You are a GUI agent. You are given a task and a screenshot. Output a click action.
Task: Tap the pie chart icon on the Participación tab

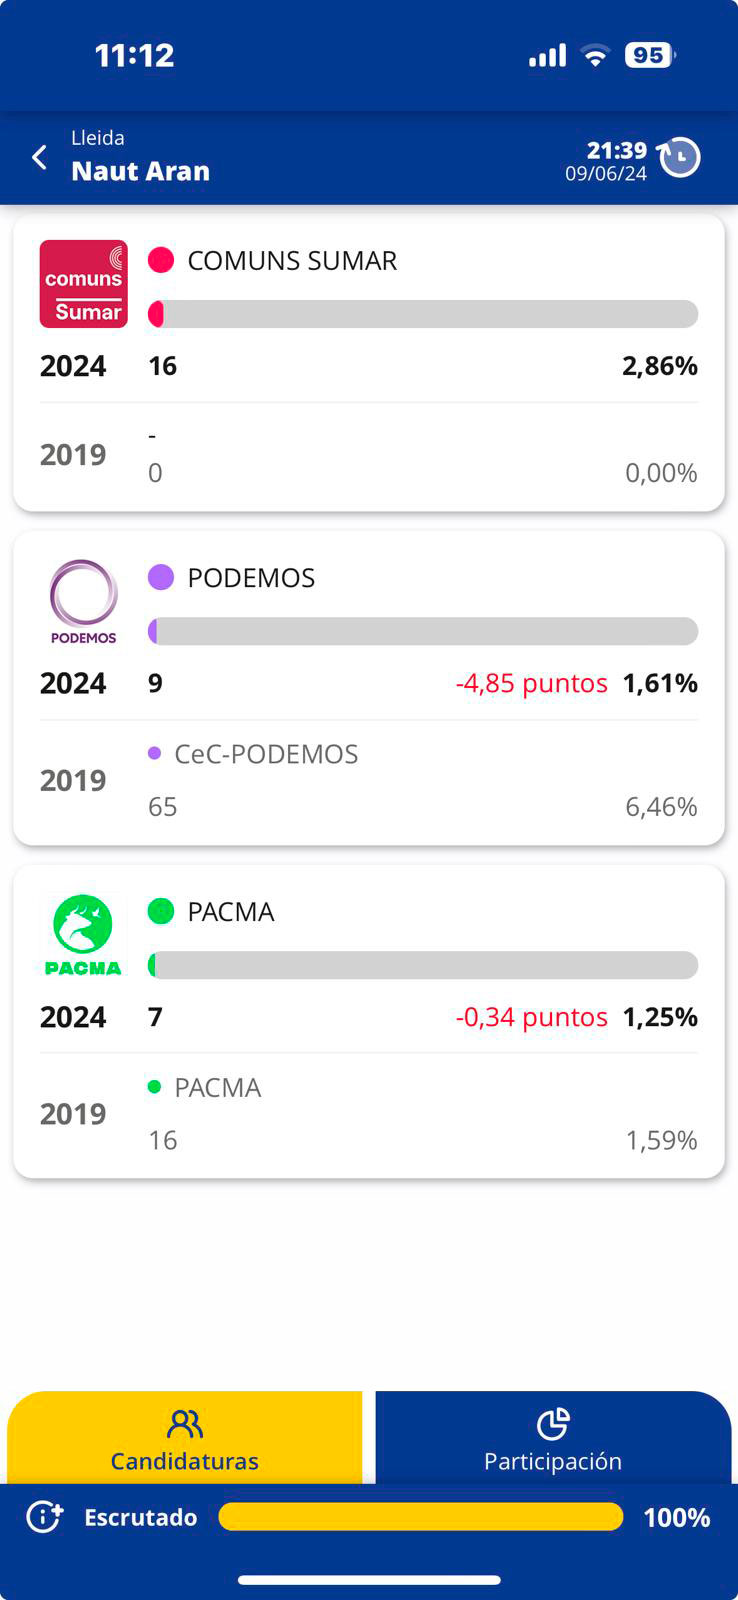coord(553,1424)
